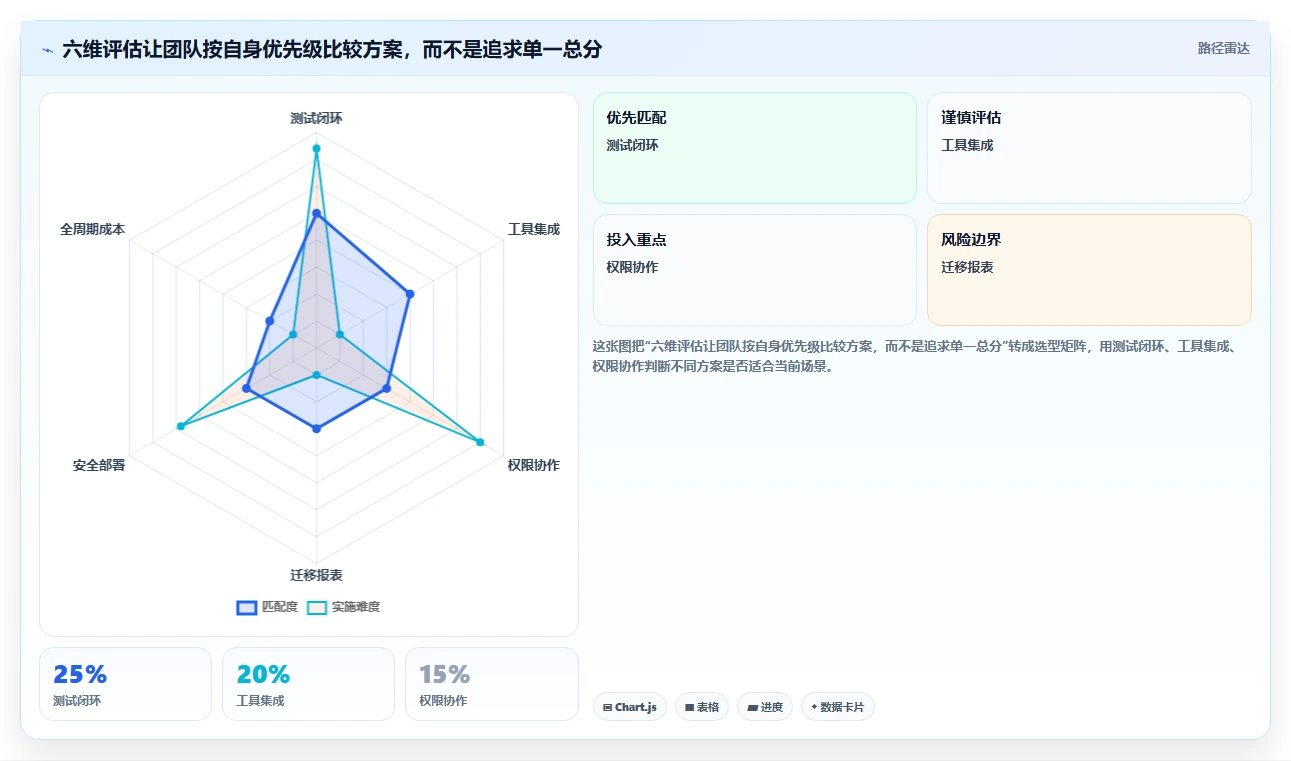Click the 15% 权限协作 stat card

click(x=492, y=684)
